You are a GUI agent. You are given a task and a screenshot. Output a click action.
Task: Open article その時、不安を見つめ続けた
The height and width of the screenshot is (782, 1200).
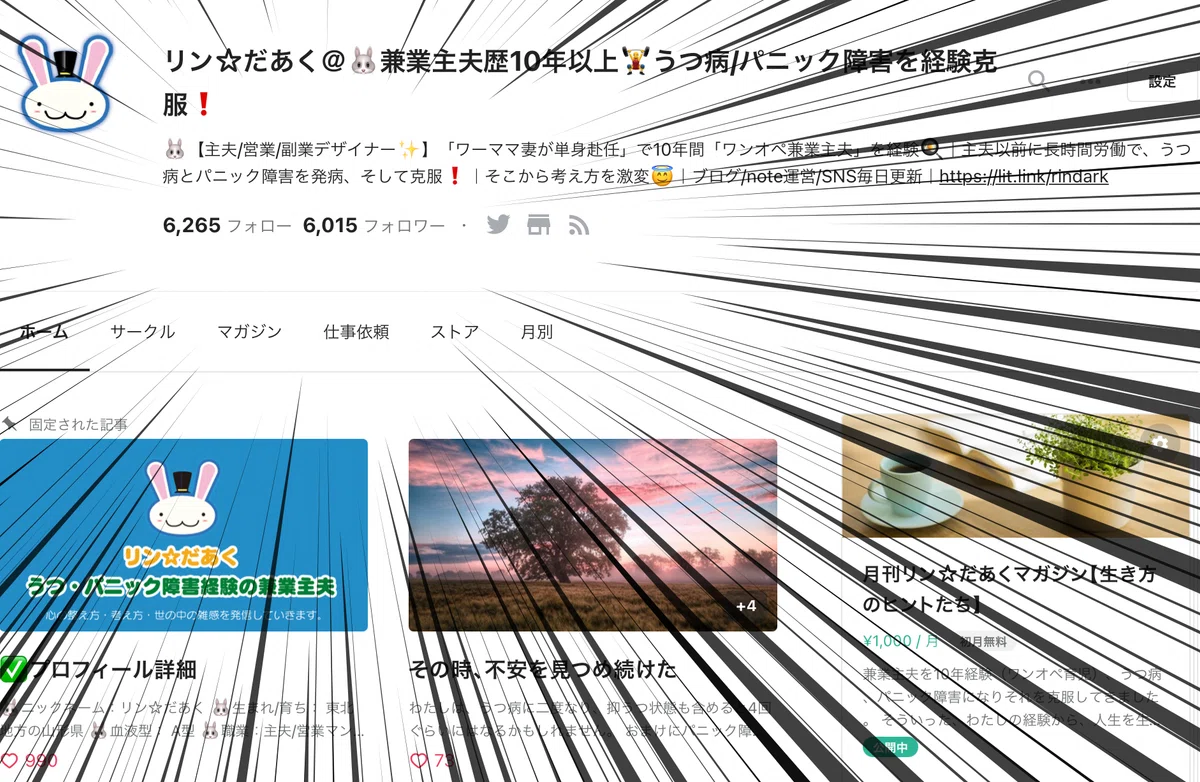pyautogui.click(x=543, y=669)
